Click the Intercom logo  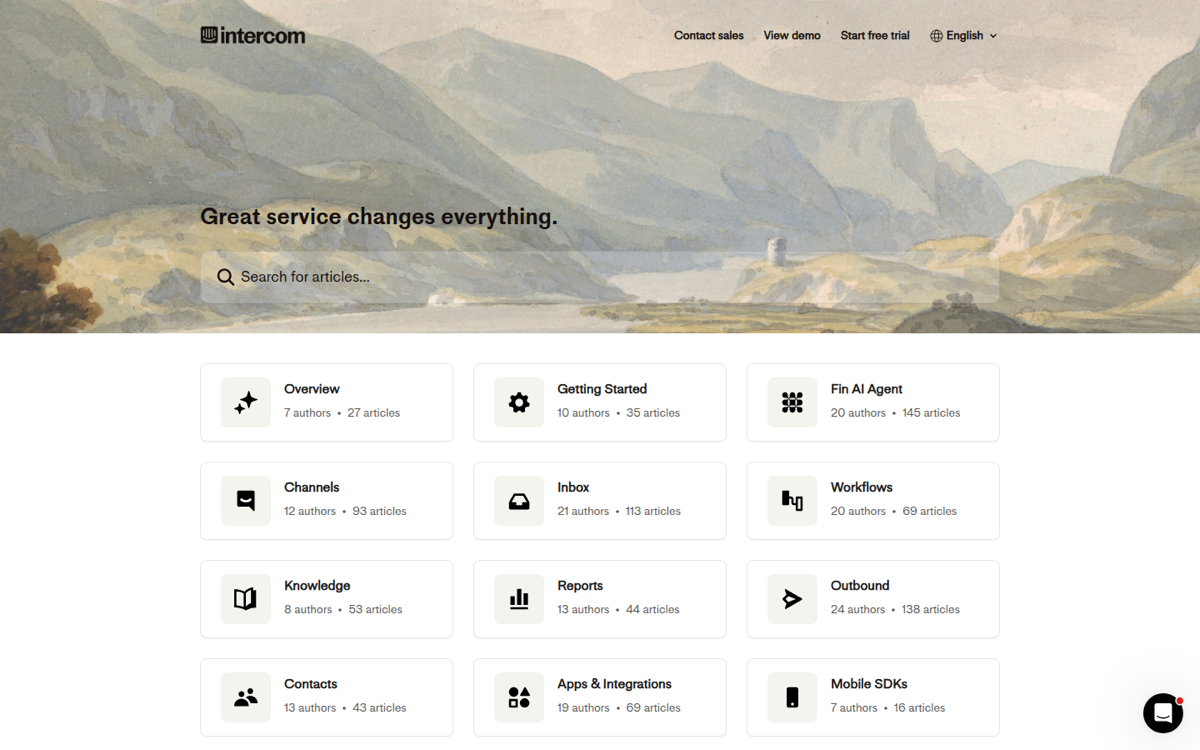[x=253, y=35]
